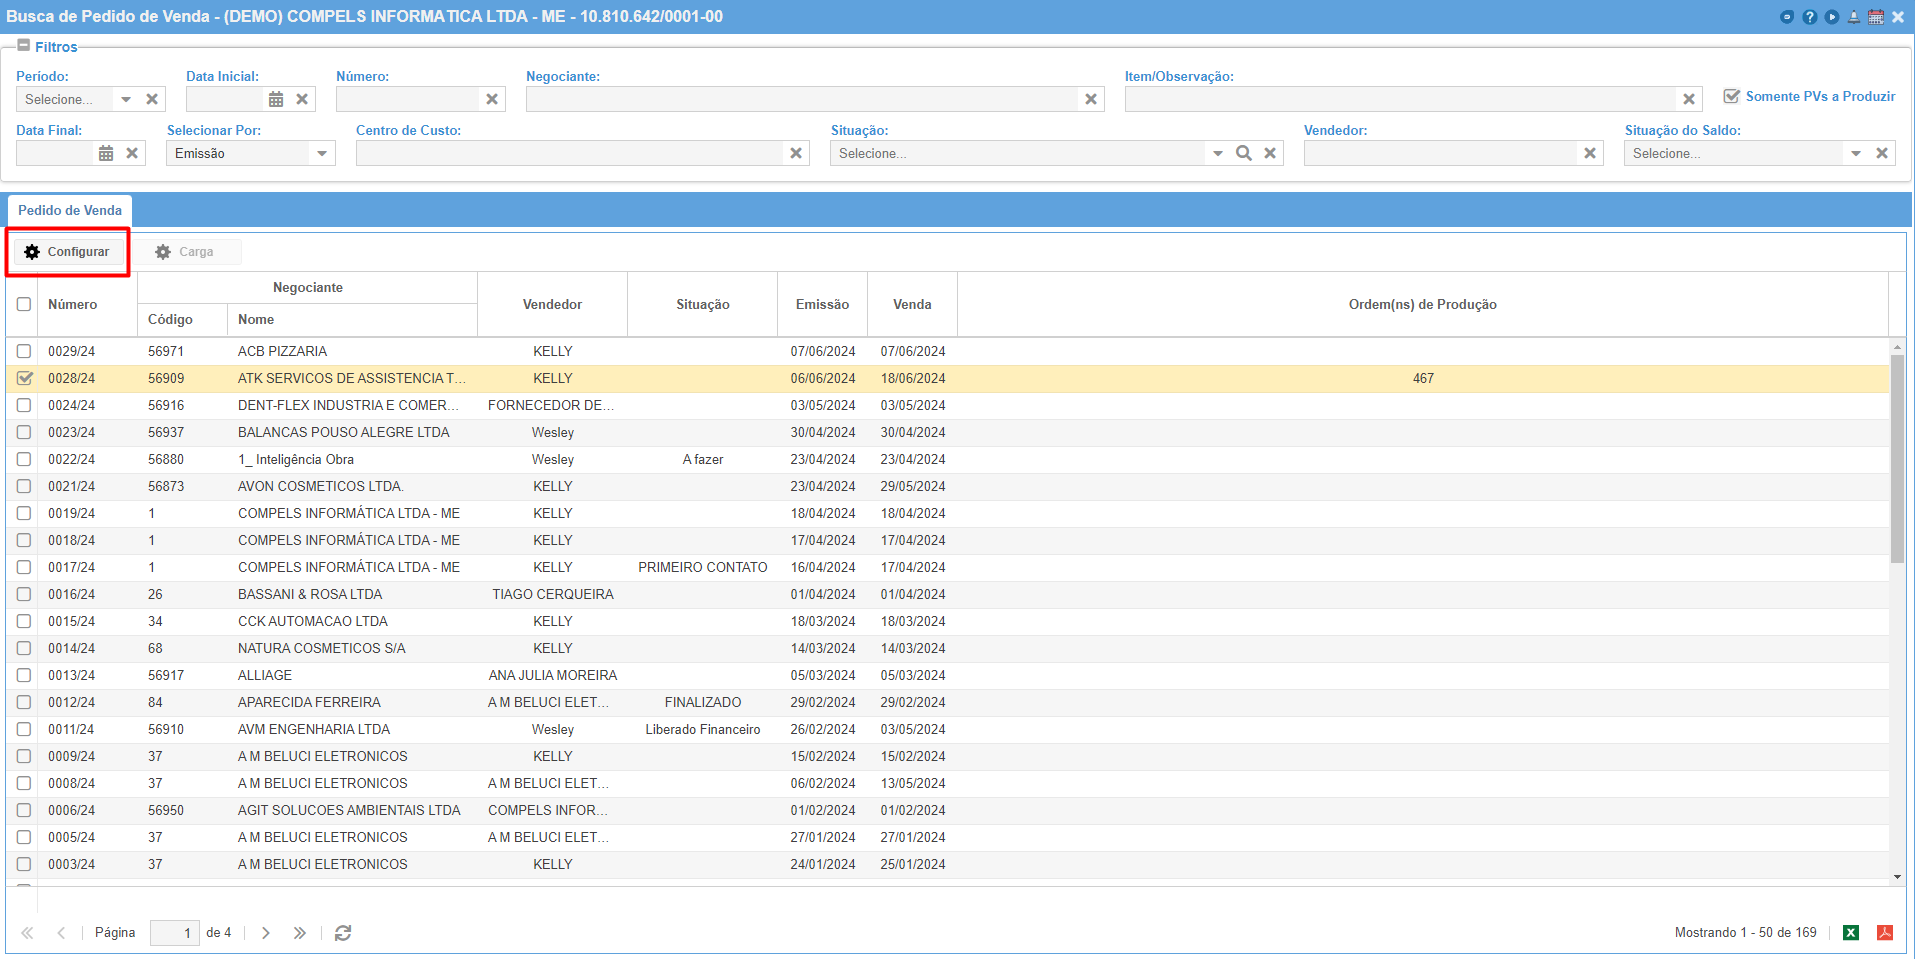Select the PRIMEIRO CONTATO situation cell
Screen dimensions: 1915x959
click(x=703, y=567)
